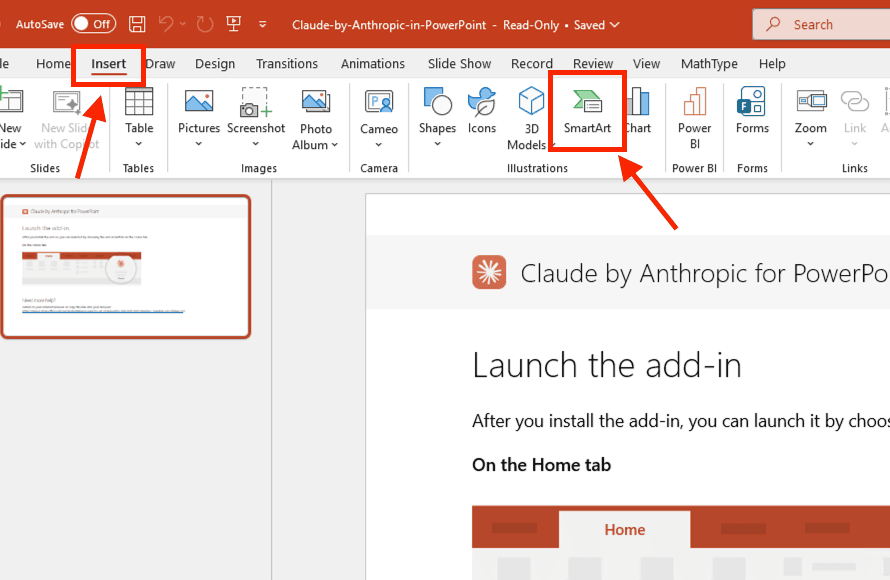Click the Power BI icon
Image resolution: width=890 pixels, height=580 pixels.
pos(695,102)
